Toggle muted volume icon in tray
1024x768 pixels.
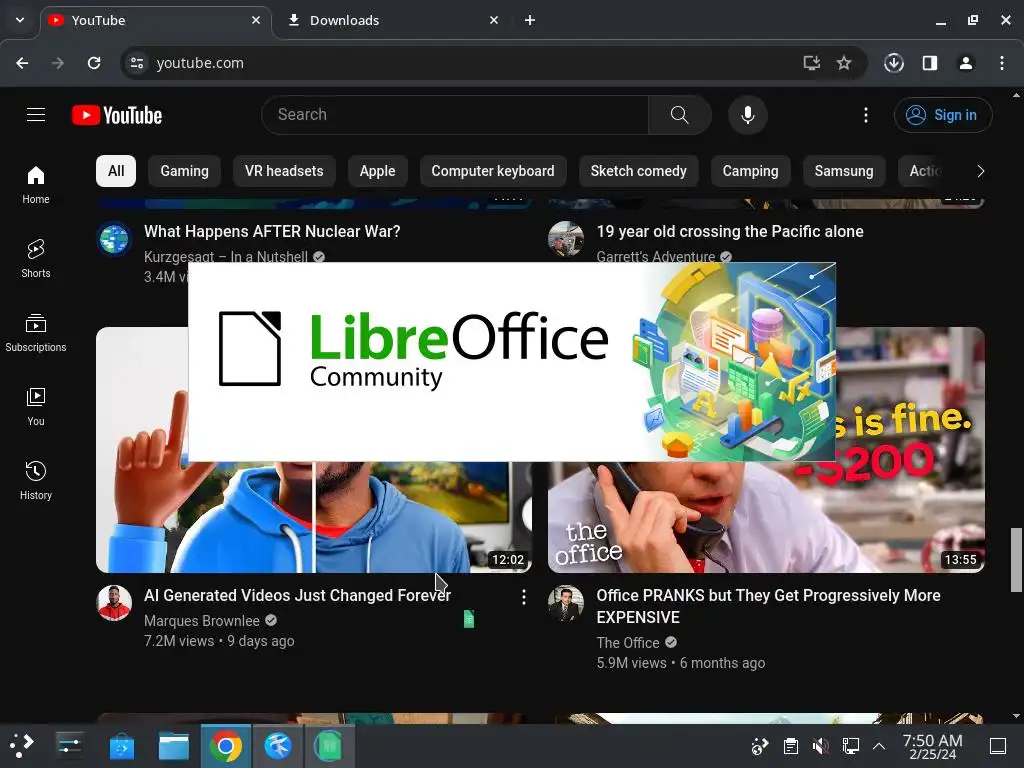pyautogui.click(x=820, y=746)
